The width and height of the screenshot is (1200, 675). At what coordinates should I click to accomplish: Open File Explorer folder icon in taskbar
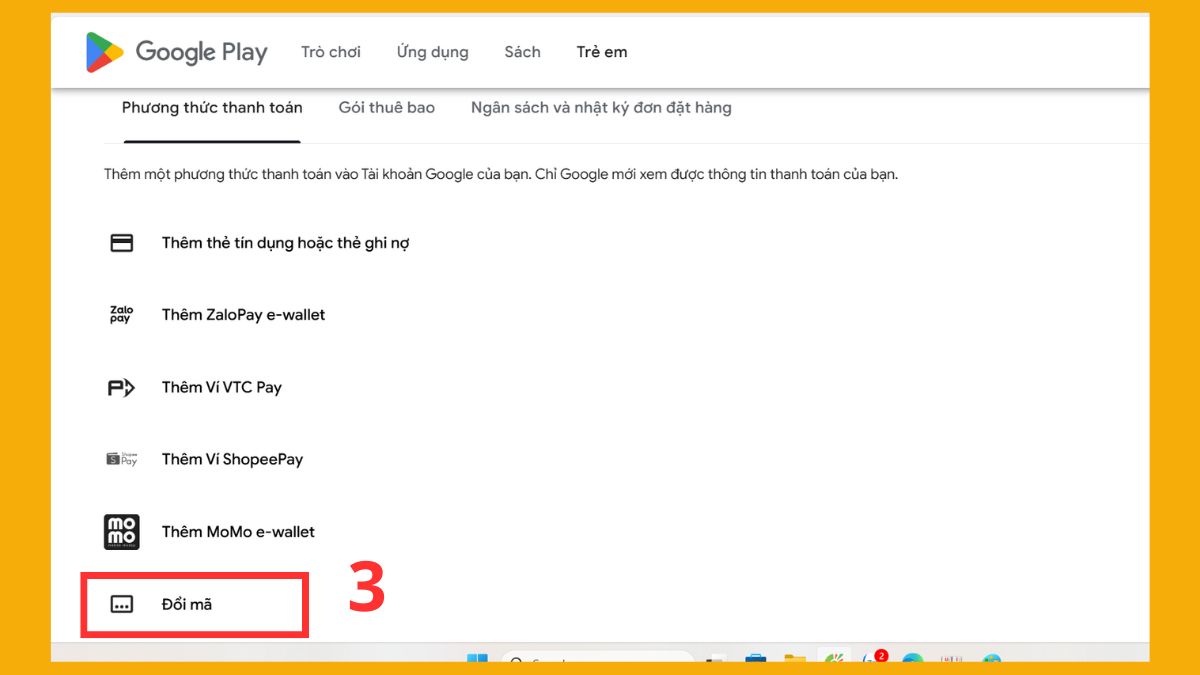pyautogui.click(x=795, y=659)
